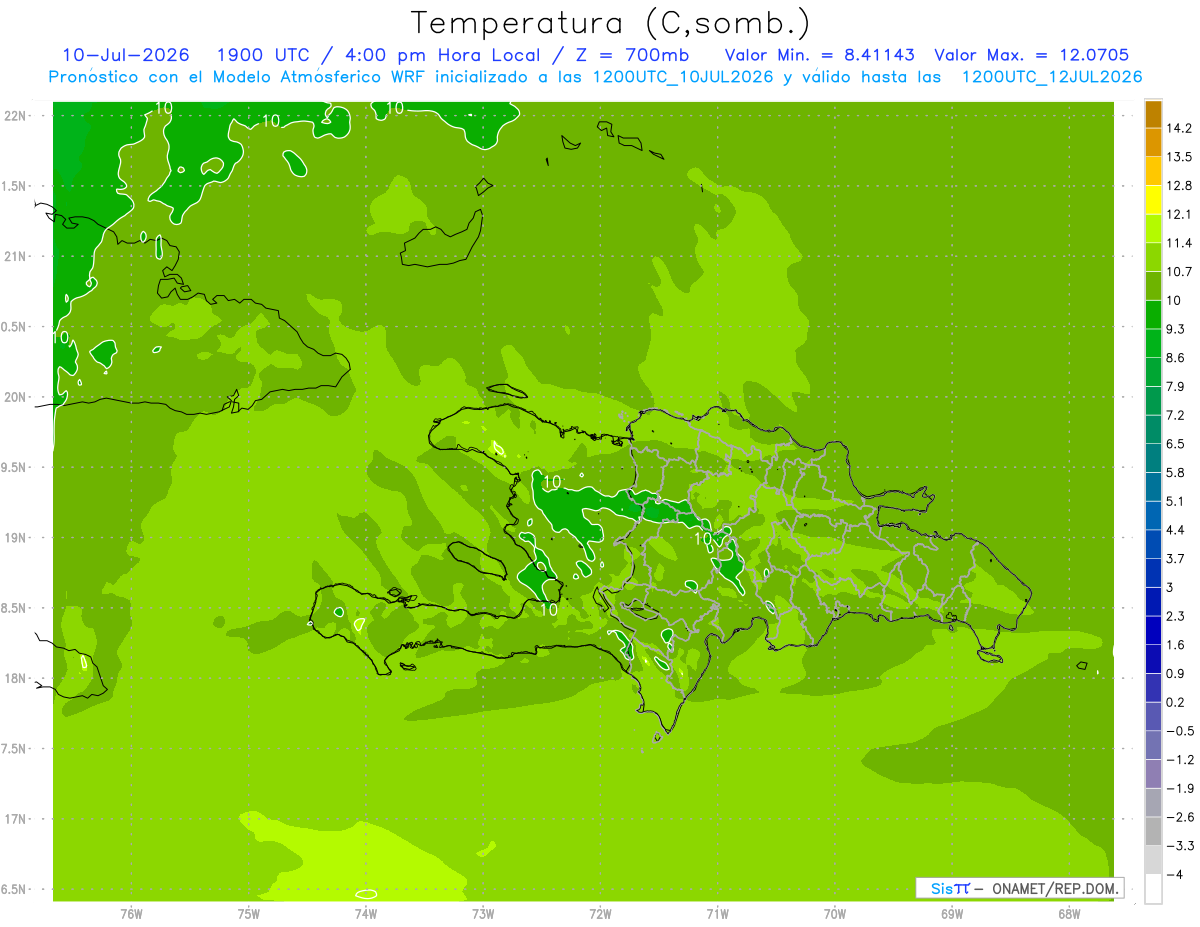Click the latitude label "18N"
The height and width of the screenshot is (927, 1200).
[x=15, y=678]
